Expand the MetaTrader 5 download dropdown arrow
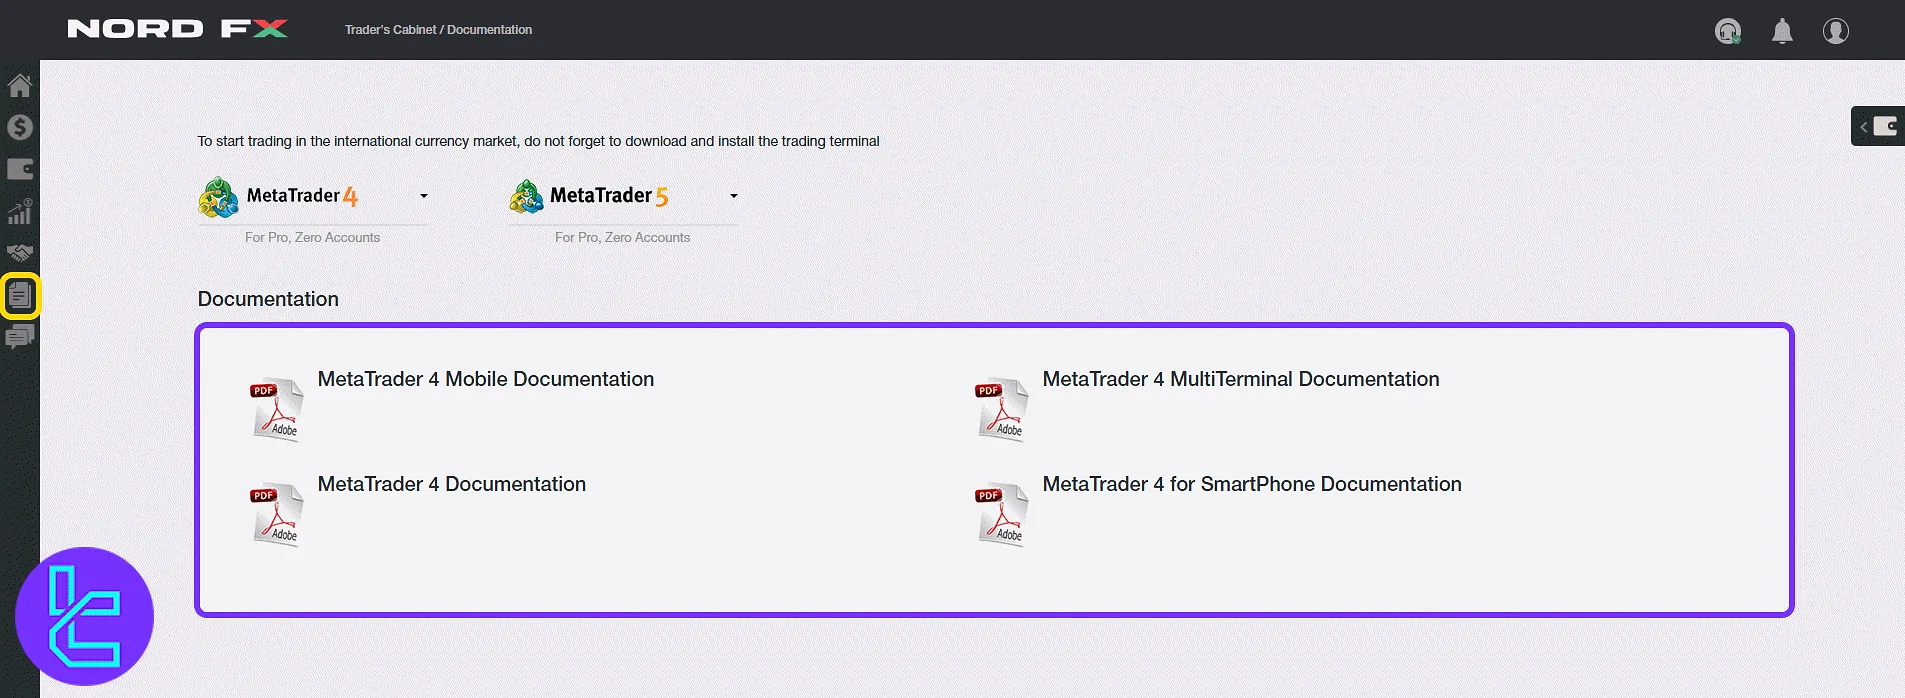 734,196
